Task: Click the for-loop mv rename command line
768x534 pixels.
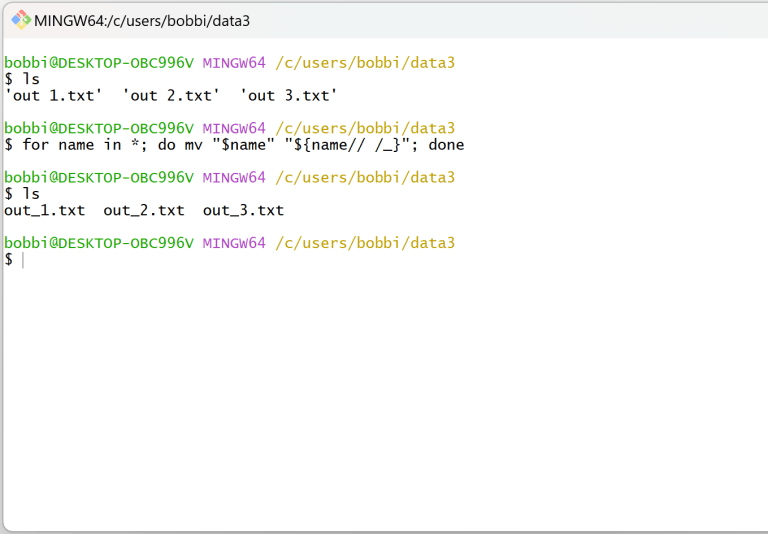Action: click(235, 145)
